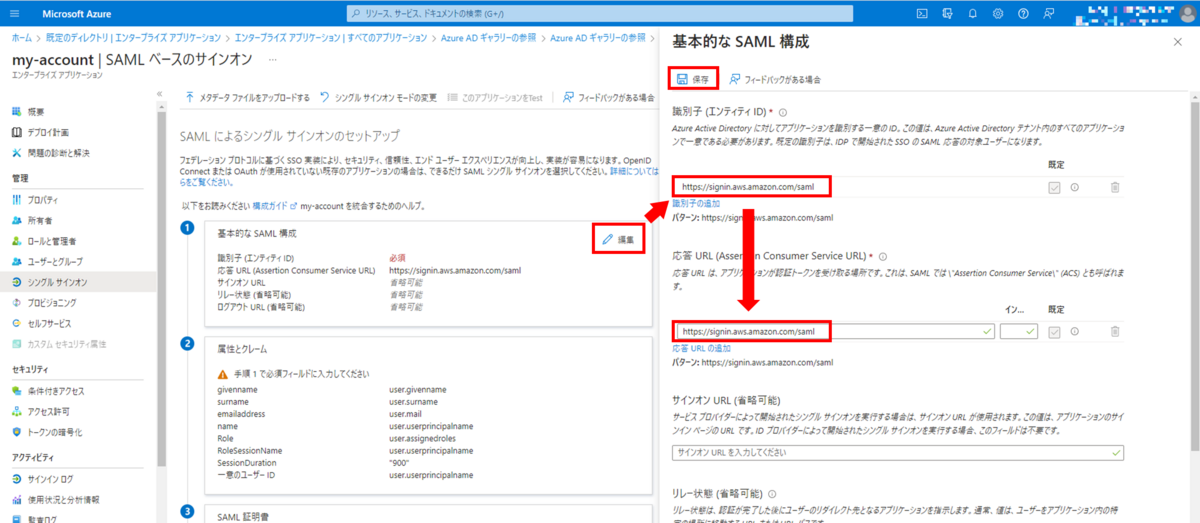Collapse the left sidebar with double chevron

160,93
